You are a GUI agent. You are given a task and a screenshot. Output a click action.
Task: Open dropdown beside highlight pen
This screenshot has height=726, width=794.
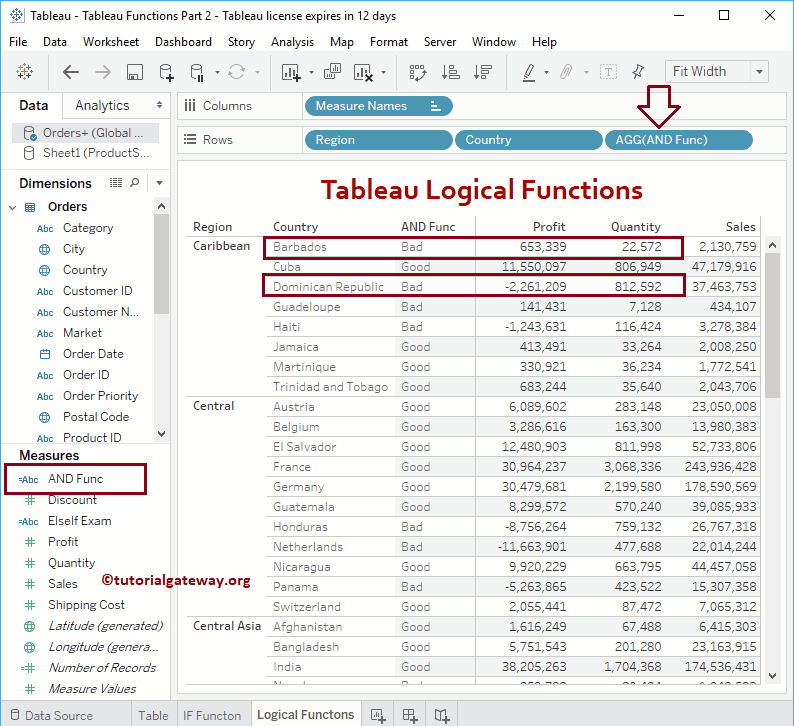pyautogui.click(x=546, y=72)
